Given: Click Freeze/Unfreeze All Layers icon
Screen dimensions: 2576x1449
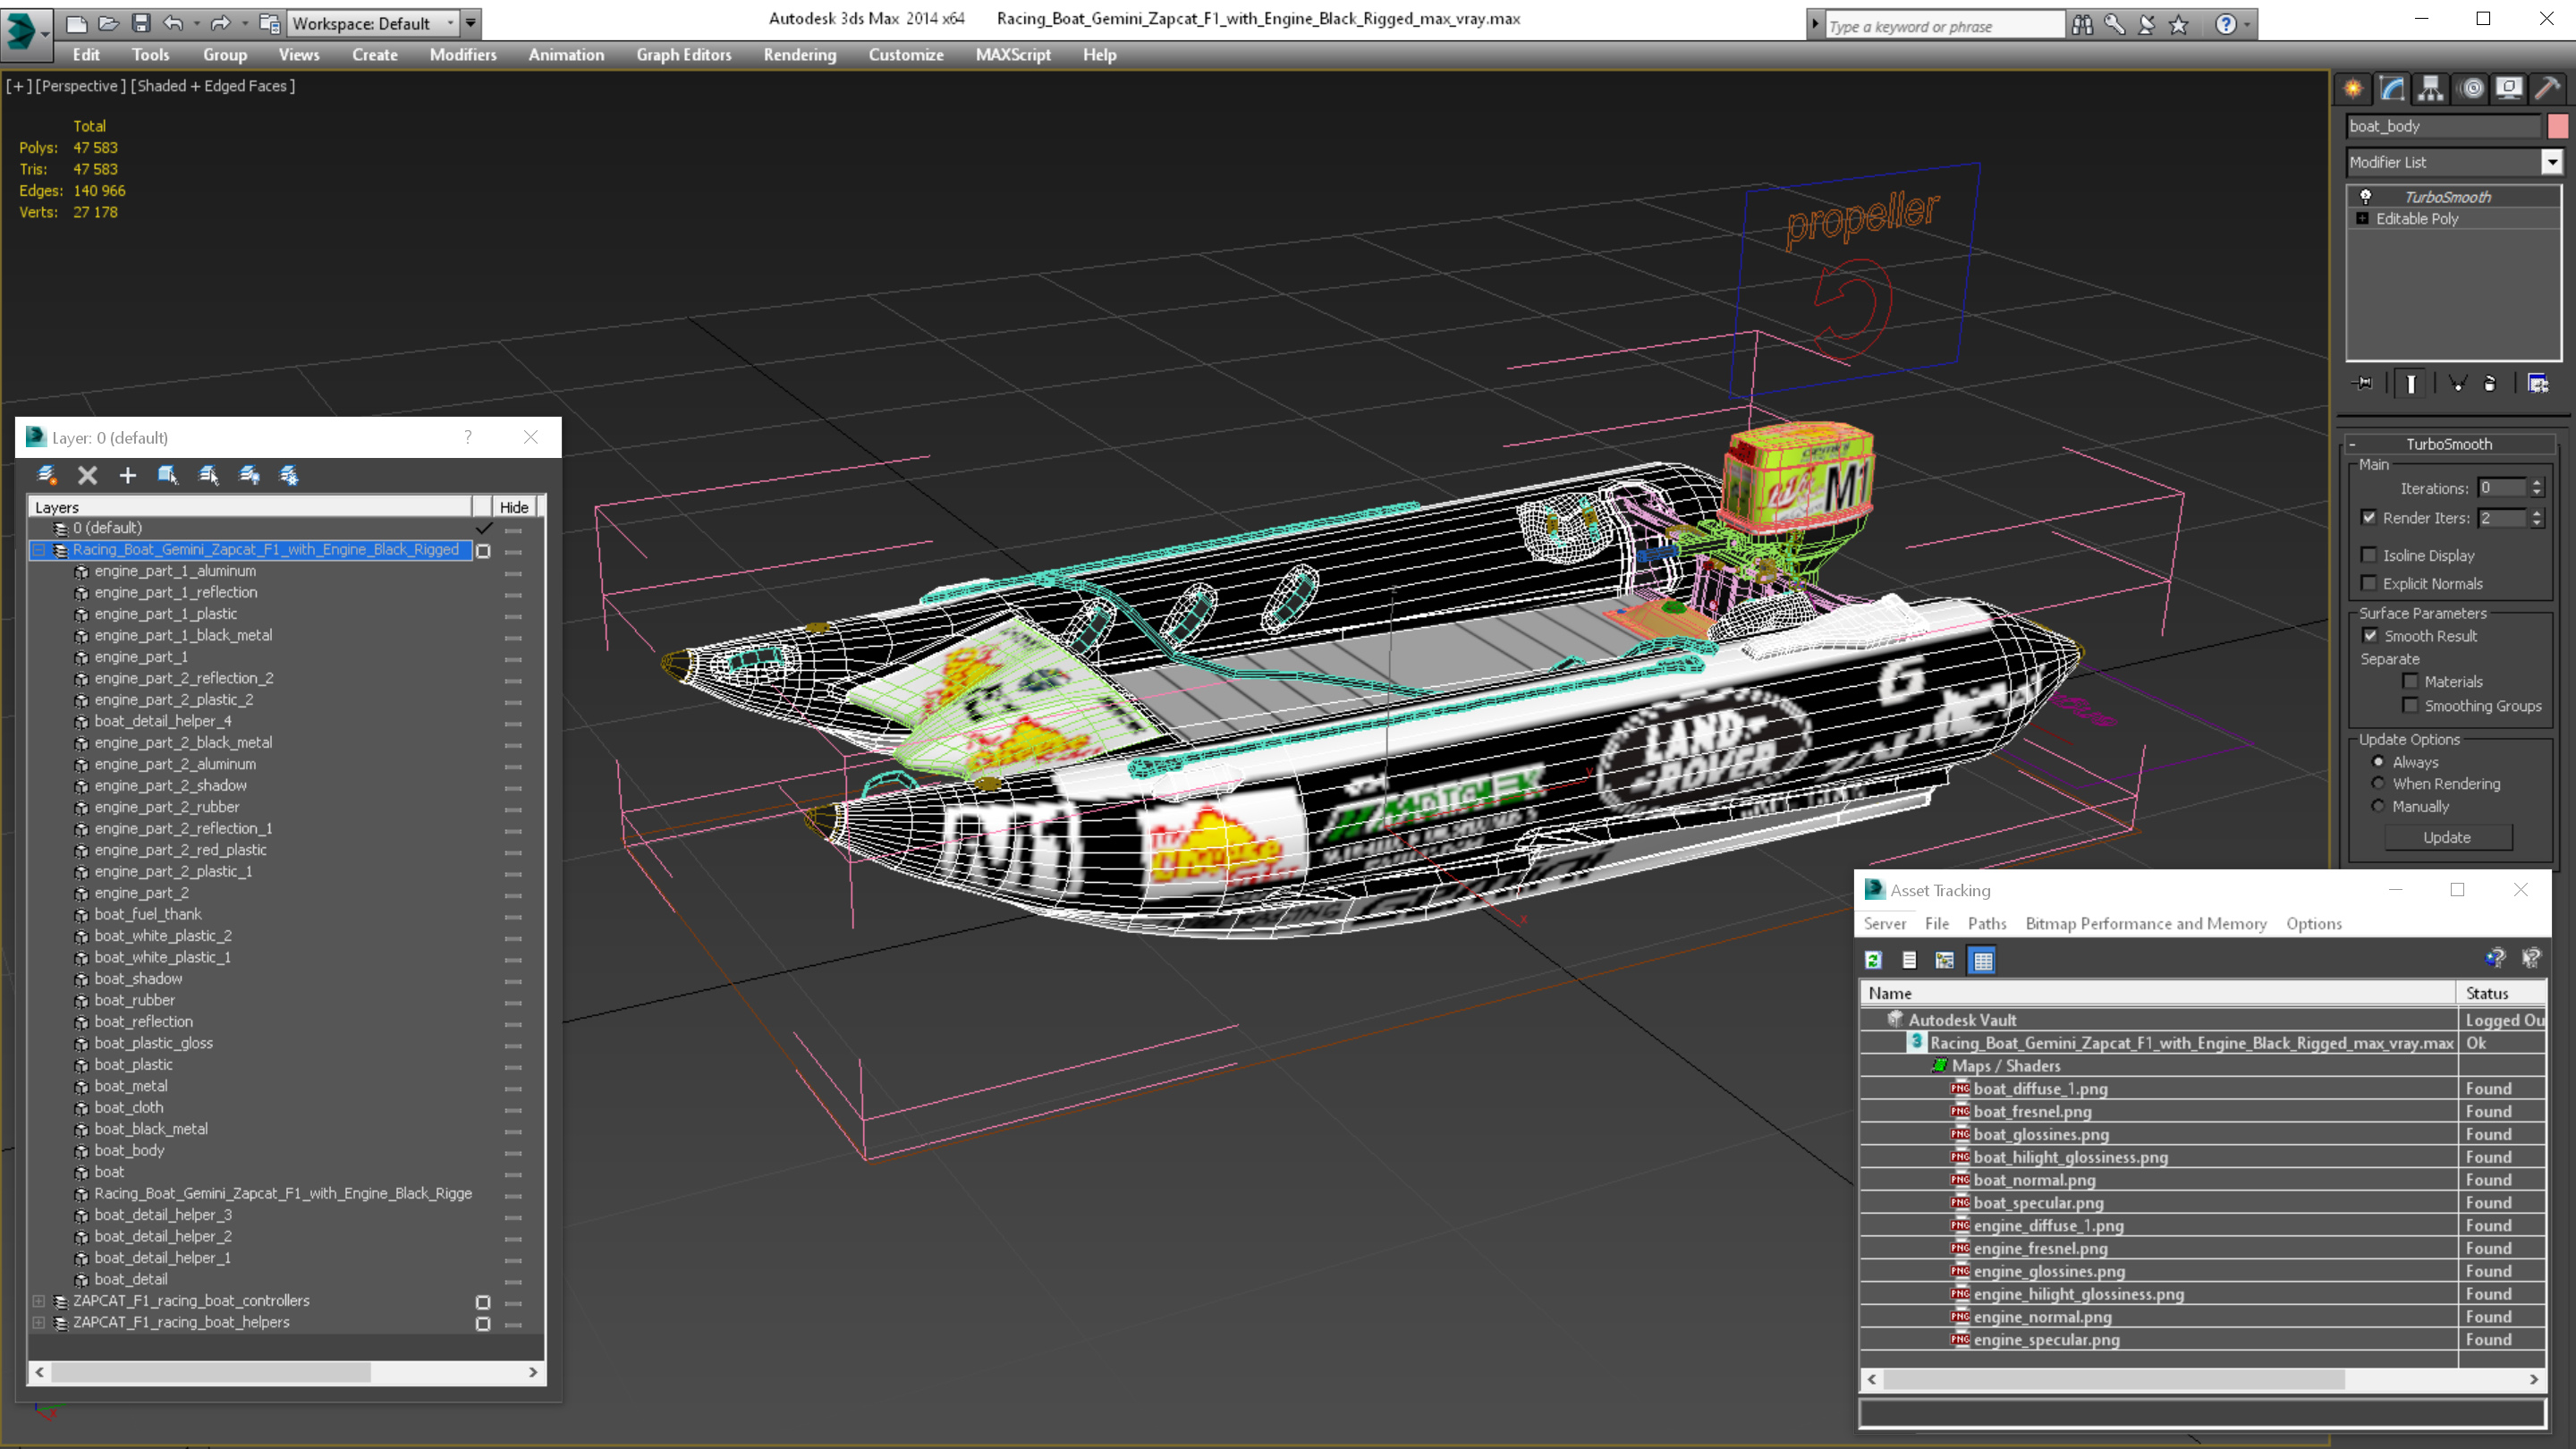Looking at the screenshot, I should coord(289,475).
